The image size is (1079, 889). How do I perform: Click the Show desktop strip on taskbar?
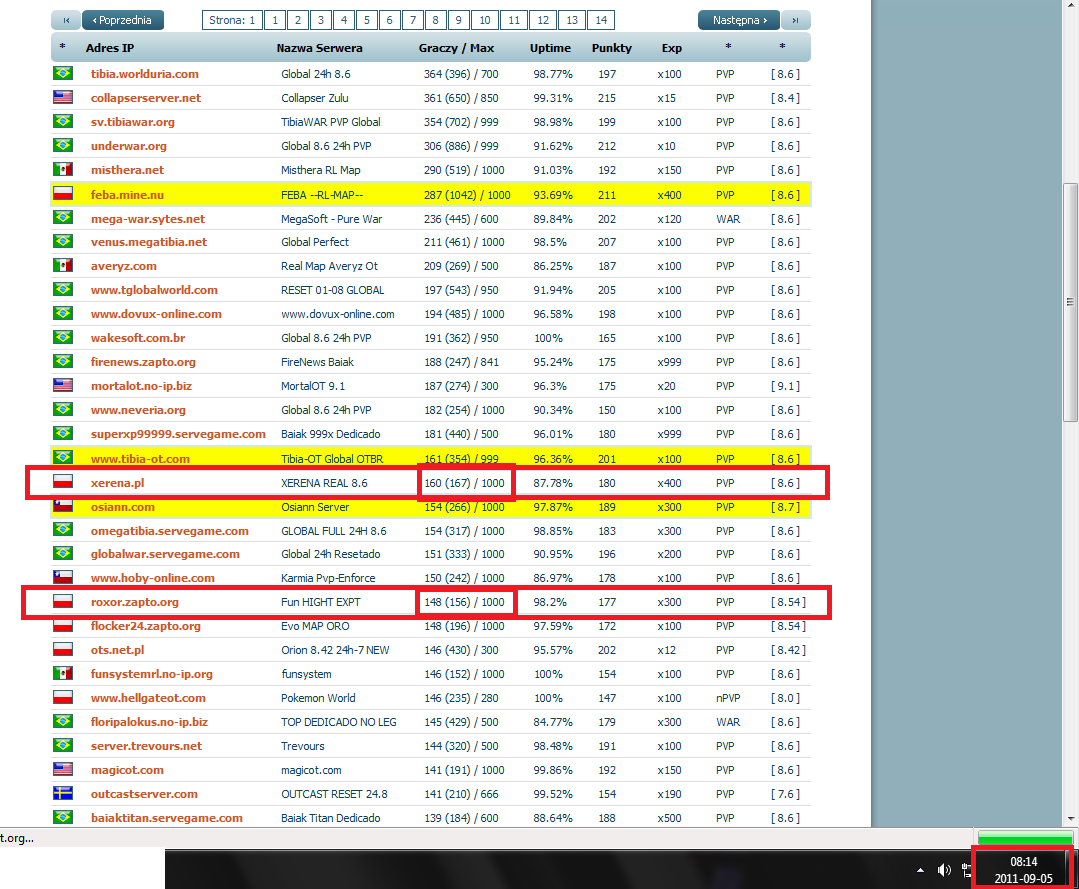tap(1073, 870)
